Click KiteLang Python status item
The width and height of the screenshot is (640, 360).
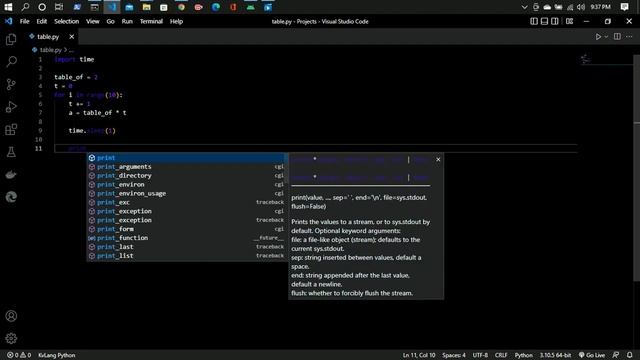(x=57, y=355)
